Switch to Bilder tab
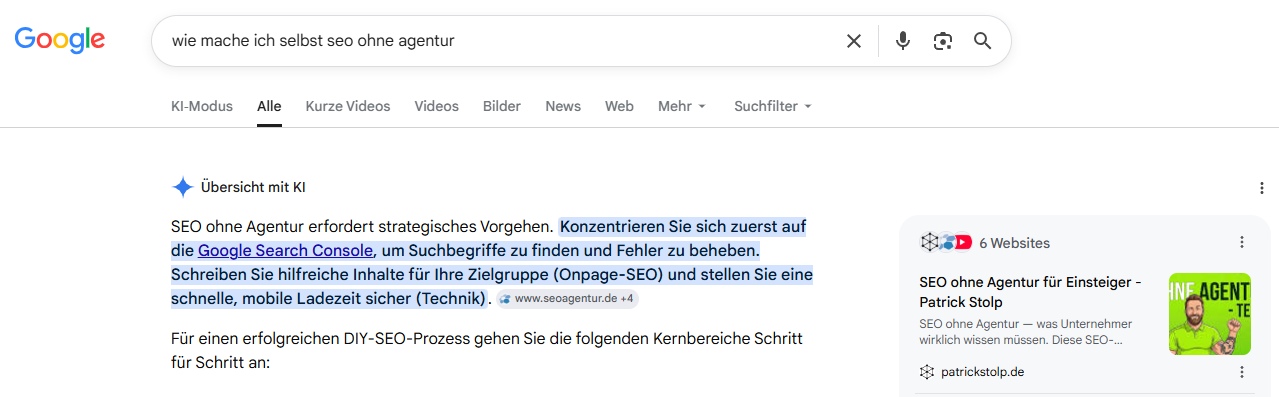The image size is (1279, 397). pos(502,106)
